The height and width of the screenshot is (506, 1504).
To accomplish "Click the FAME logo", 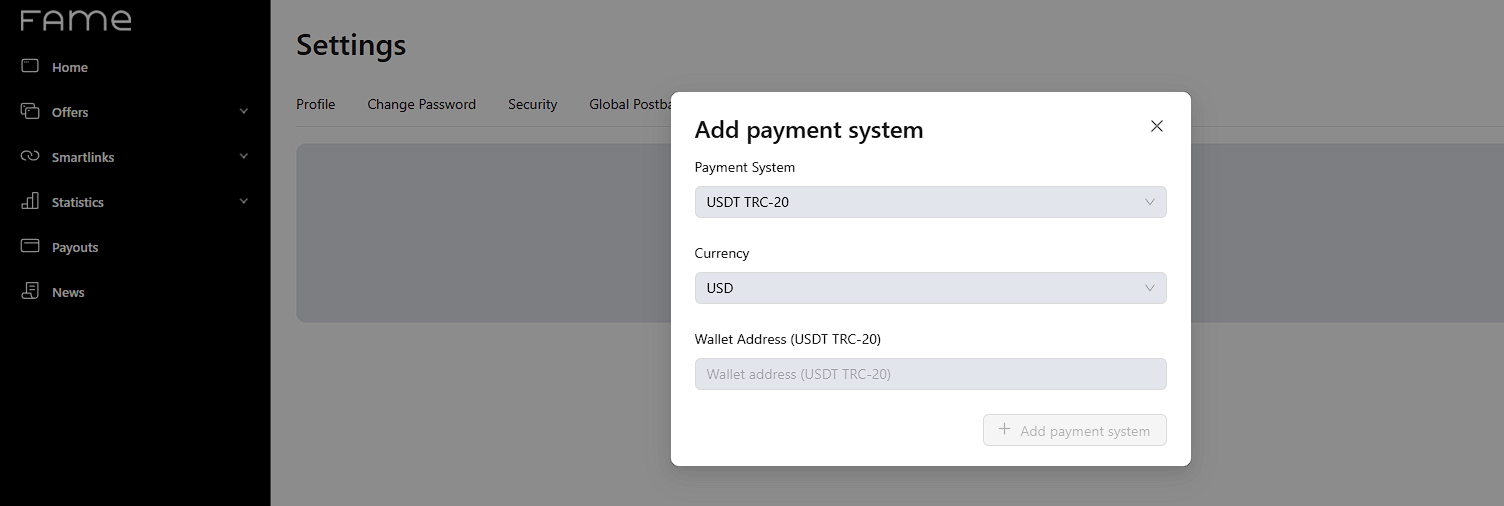I will click(x=76, y=20).
